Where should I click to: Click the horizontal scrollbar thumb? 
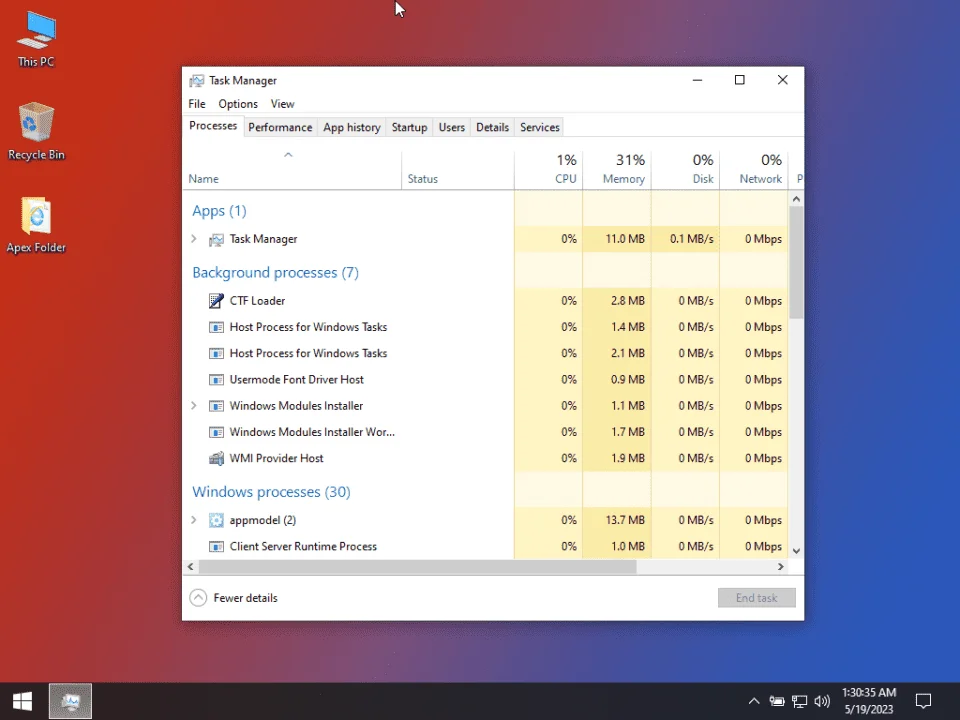point(418,567)
